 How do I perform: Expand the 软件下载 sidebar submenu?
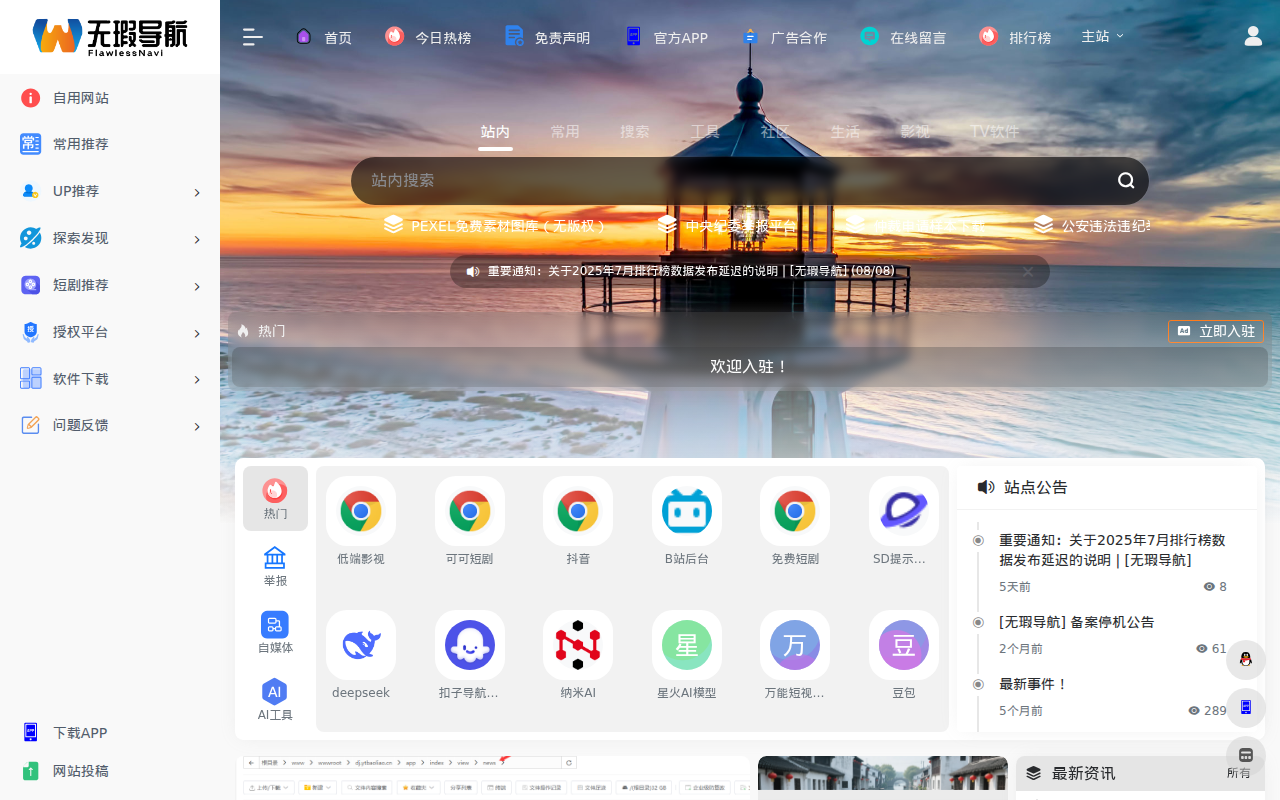[x=110, y=379]
